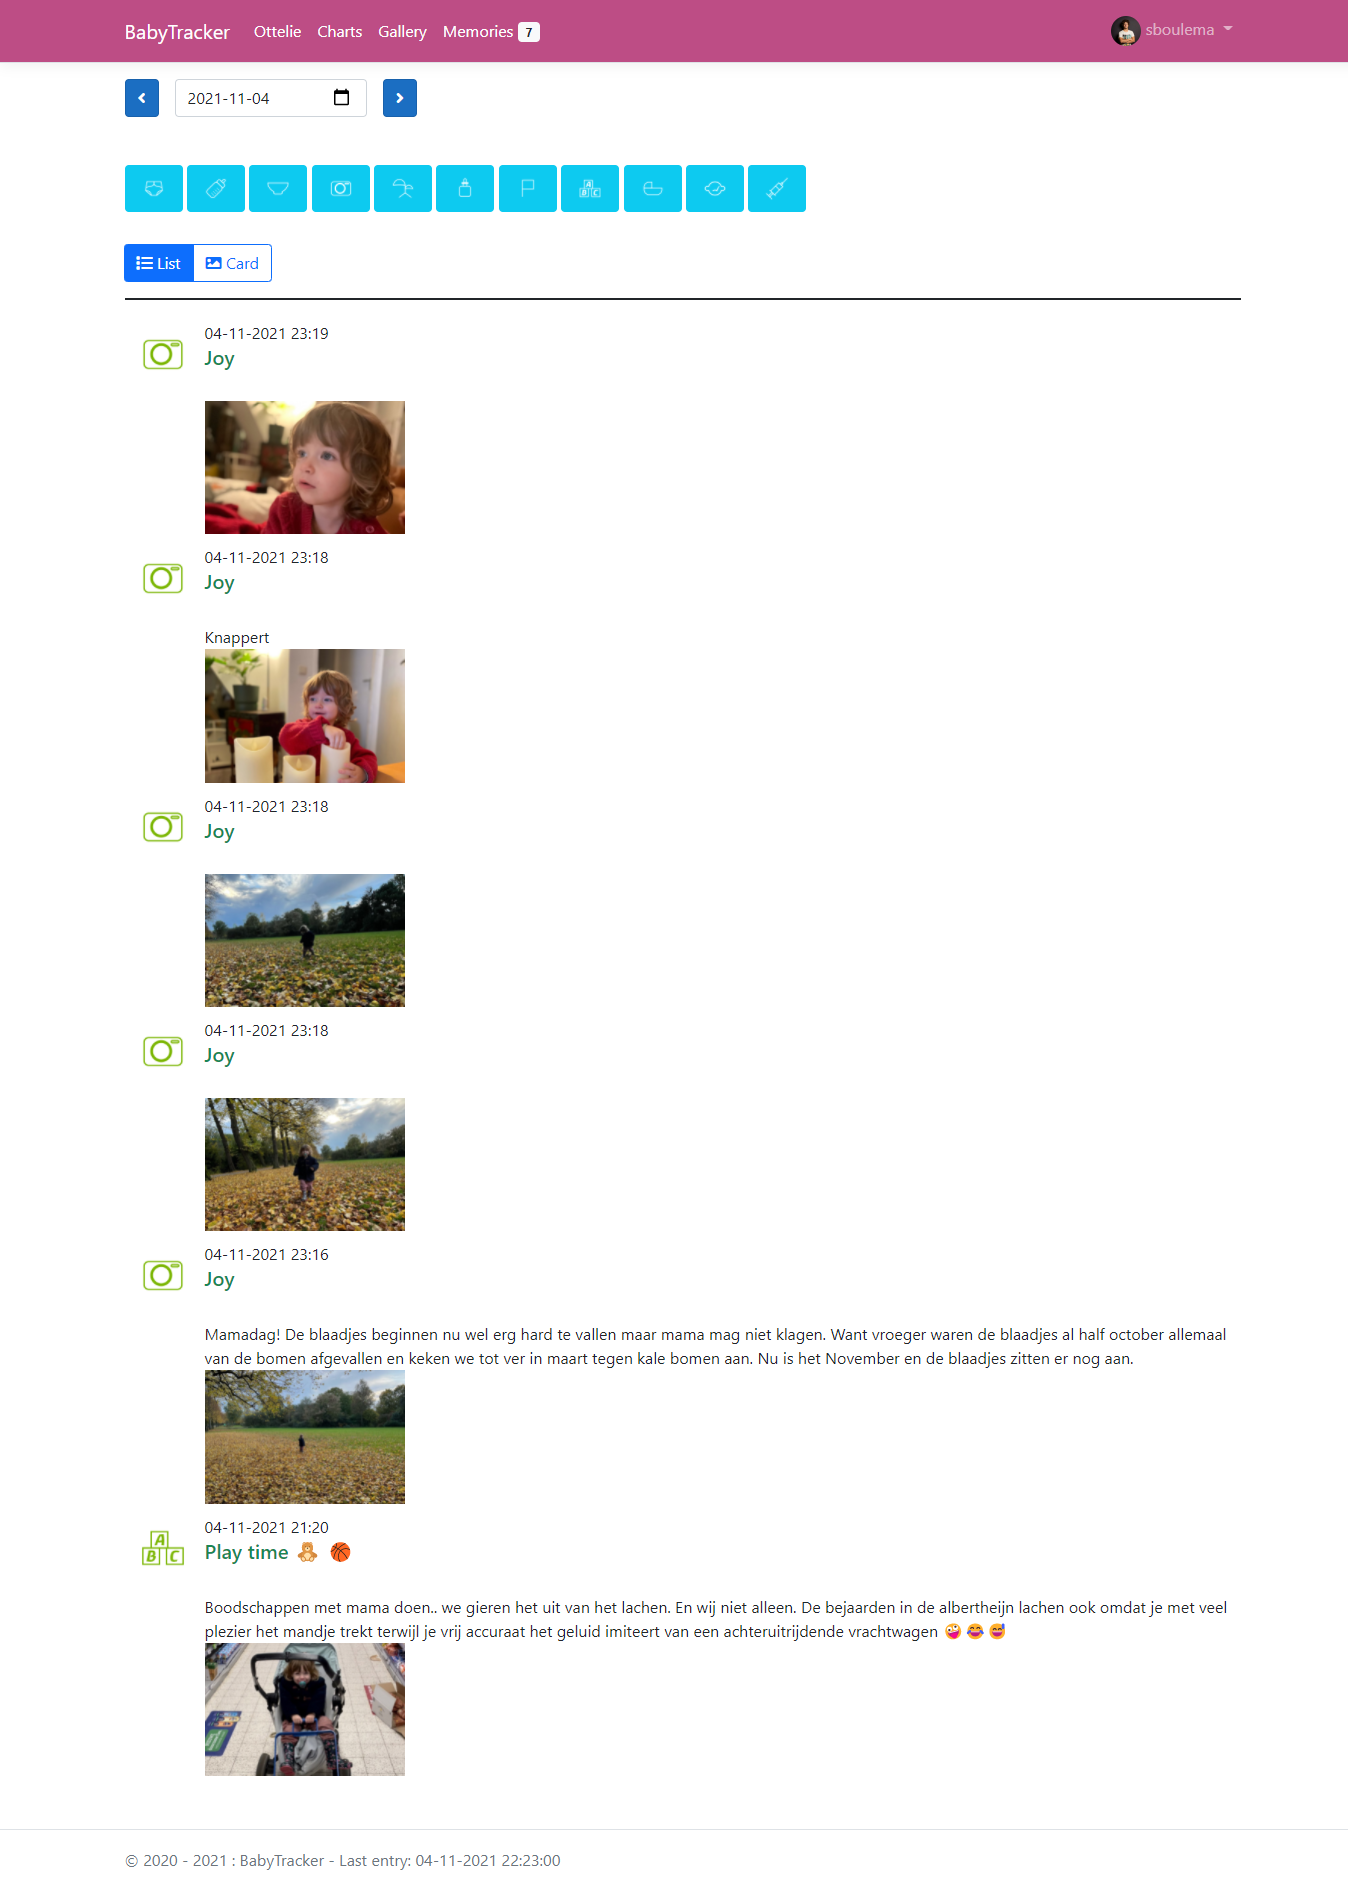This screenshot has height=1890, width=1348.
Task: Open Memories with 7 badge
Action: click(x=491, y=32)
